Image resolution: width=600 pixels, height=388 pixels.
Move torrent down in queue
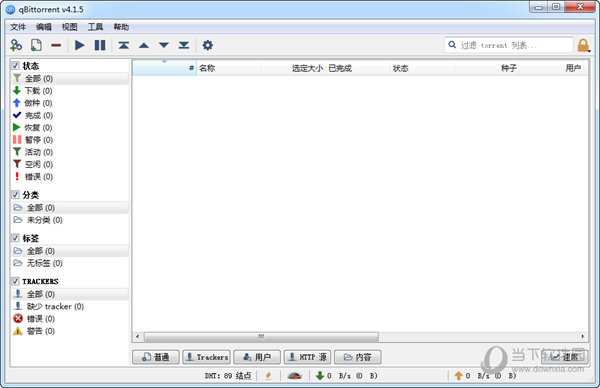(x=164, y=46)
